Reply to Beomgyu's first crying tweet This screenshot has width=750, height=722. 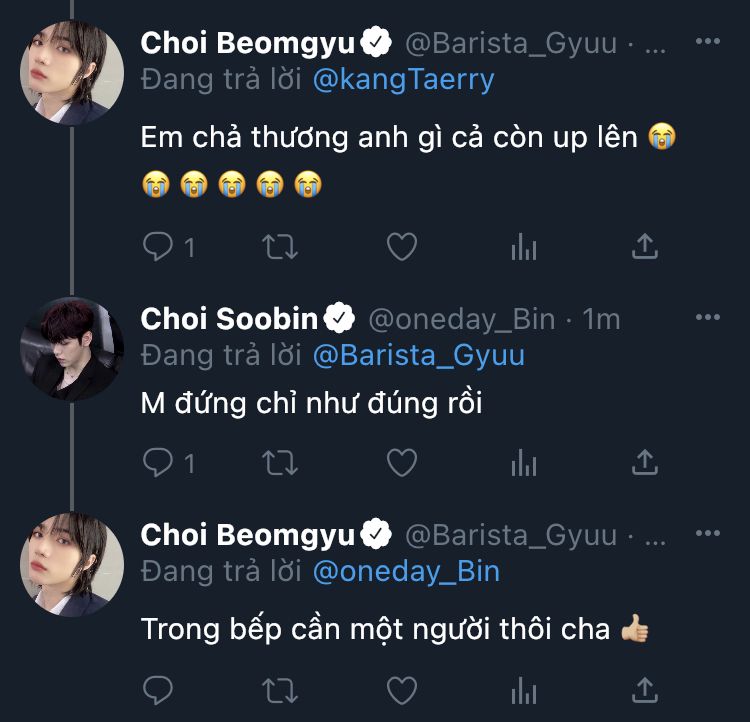[158, 246]
